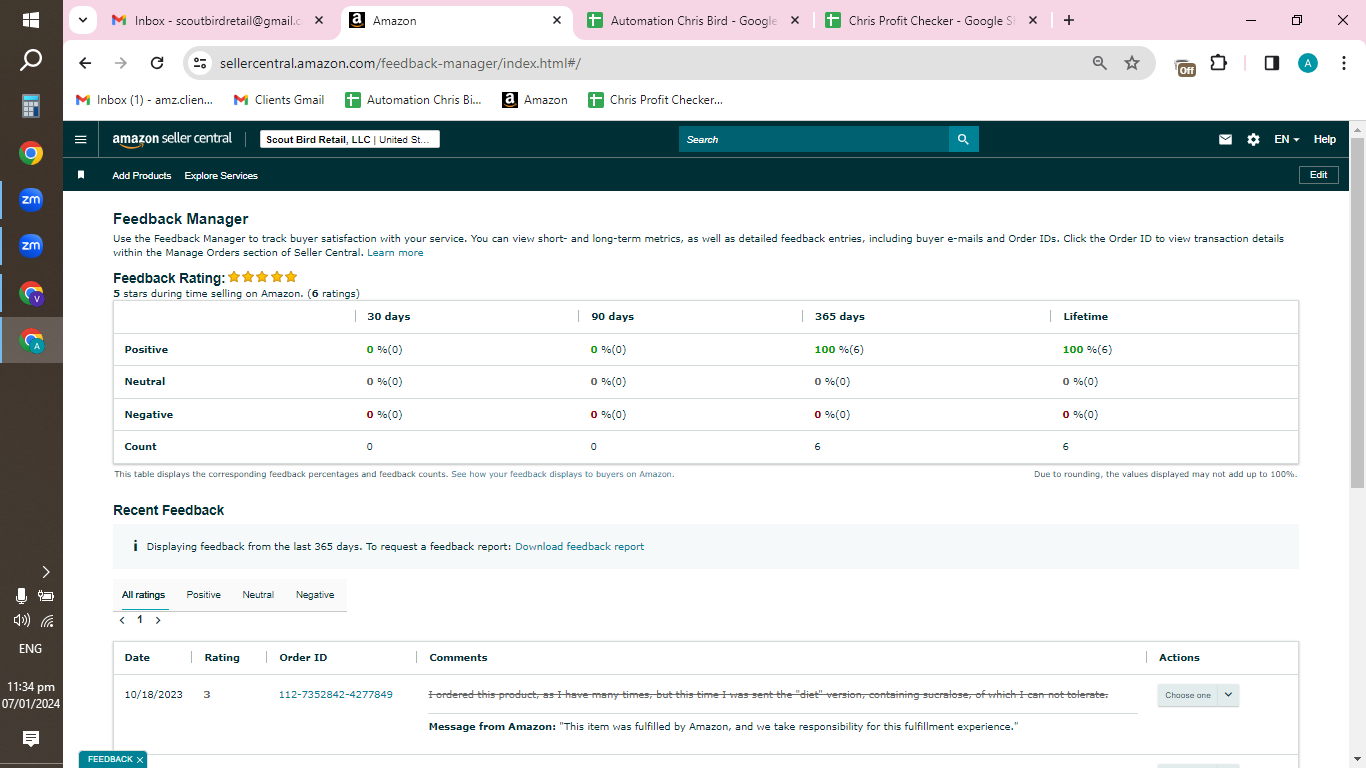Open the Seller Central hamburger menu
This screenshot has width=1366, height=768.
(81, 140)
